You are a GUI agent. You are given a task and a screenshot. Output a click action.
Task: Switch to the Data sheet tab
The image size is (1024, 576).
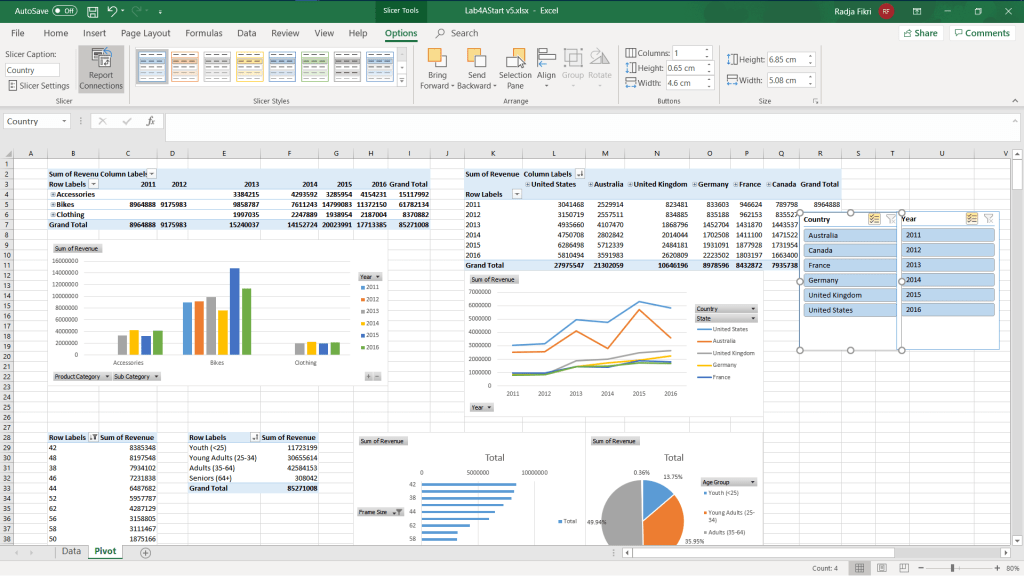pos(71,552)
